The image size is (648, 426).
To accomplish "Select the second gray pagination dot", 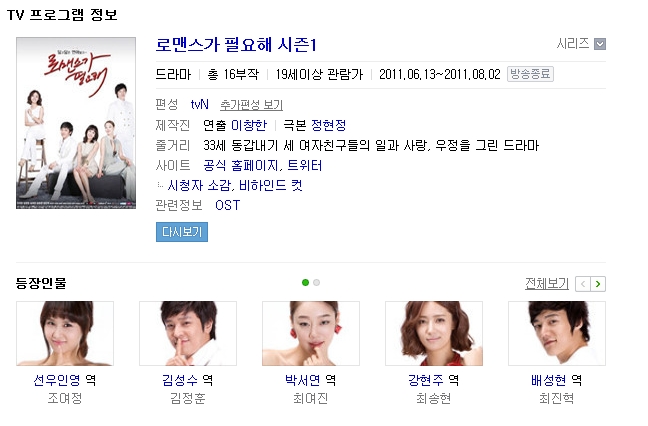I will pyautogui.click(x=317, y=283).
